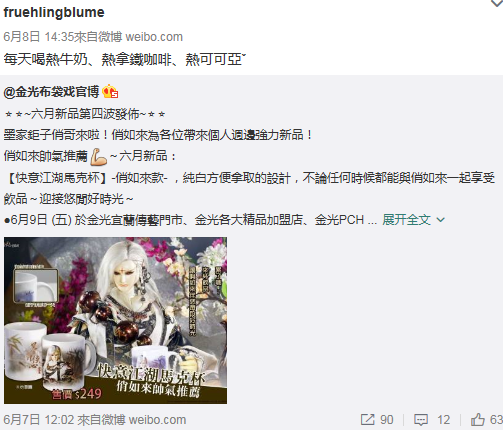Viewport: 503px width, 430px height.
Task: Click the 每天喝熱牛奶 comment text
Action: (x=125, y=60)
